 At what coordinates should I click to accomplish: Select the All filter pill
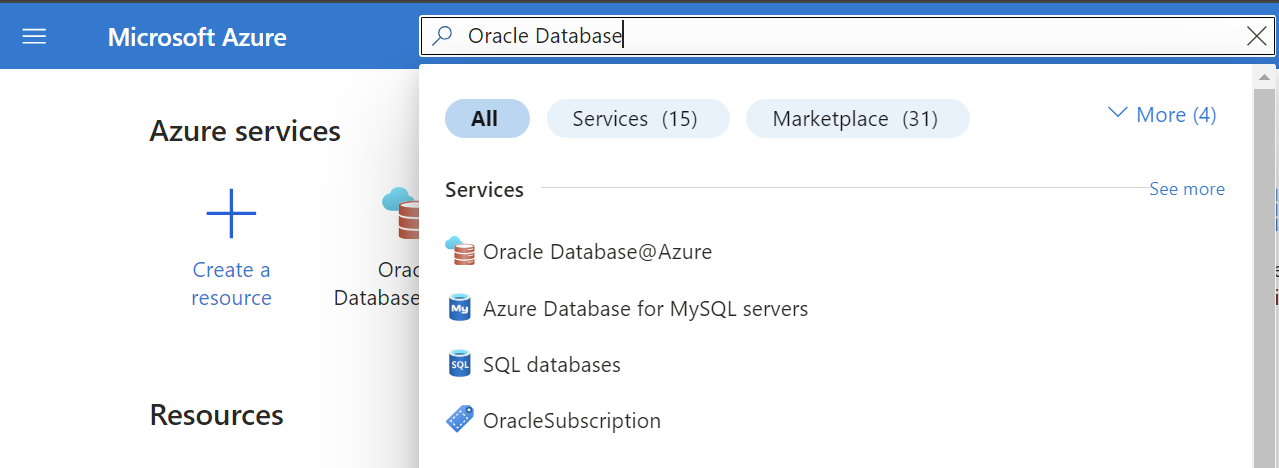pyautogui.click(x=487, y=119)
